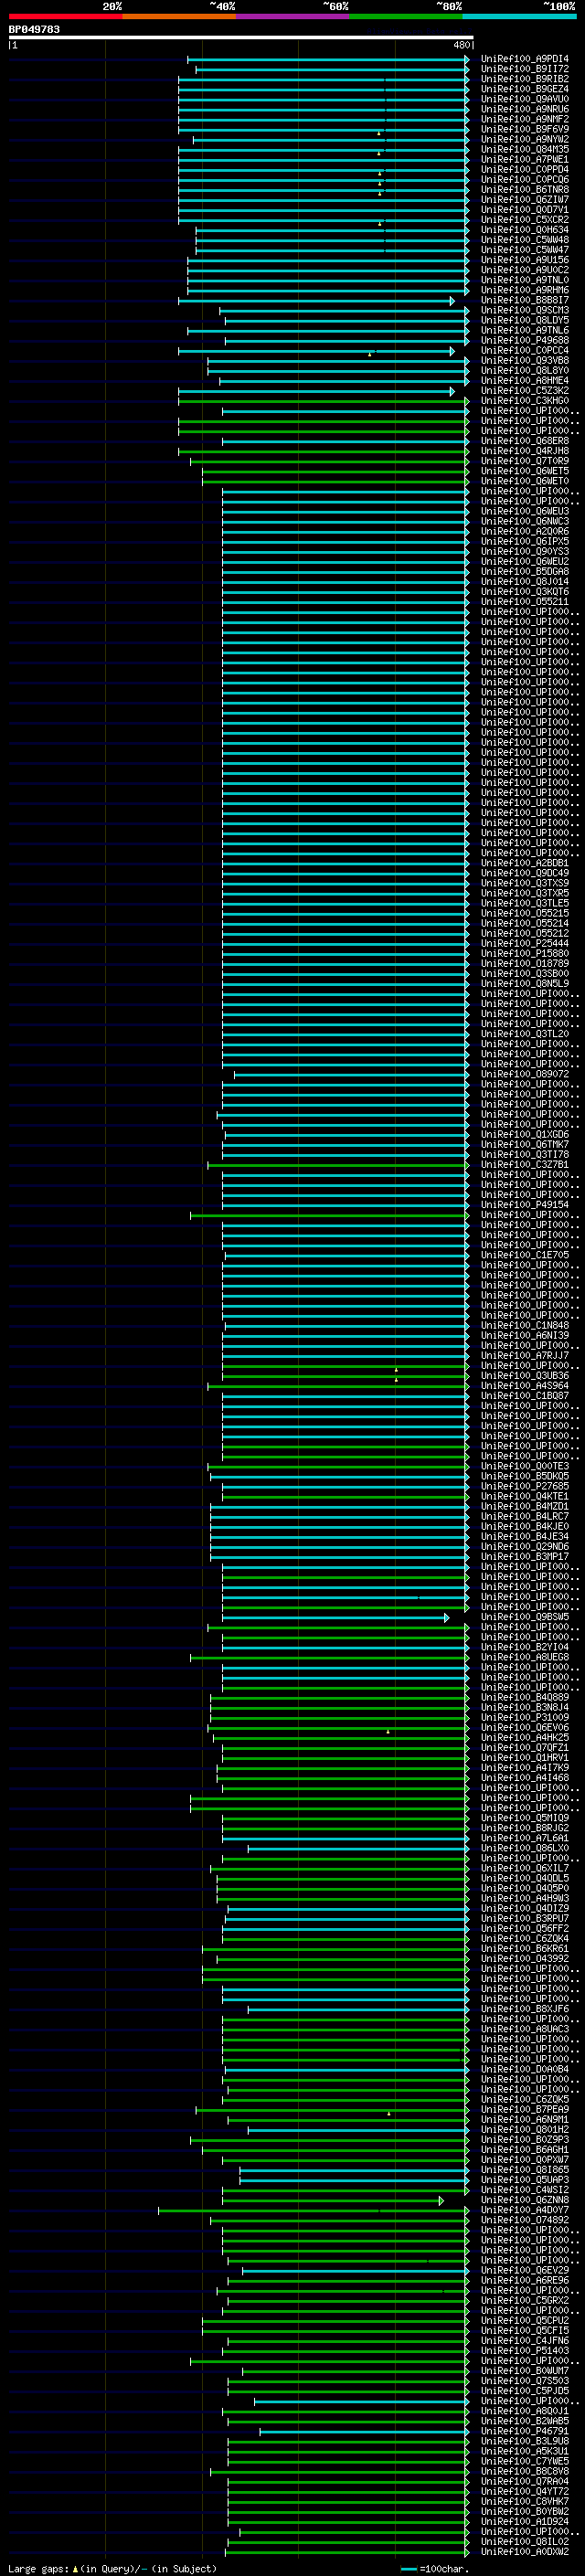Select the UniRef100_B6TNR8 label
This screenshot has height=2576, width=585.
[x=525, y=190]
